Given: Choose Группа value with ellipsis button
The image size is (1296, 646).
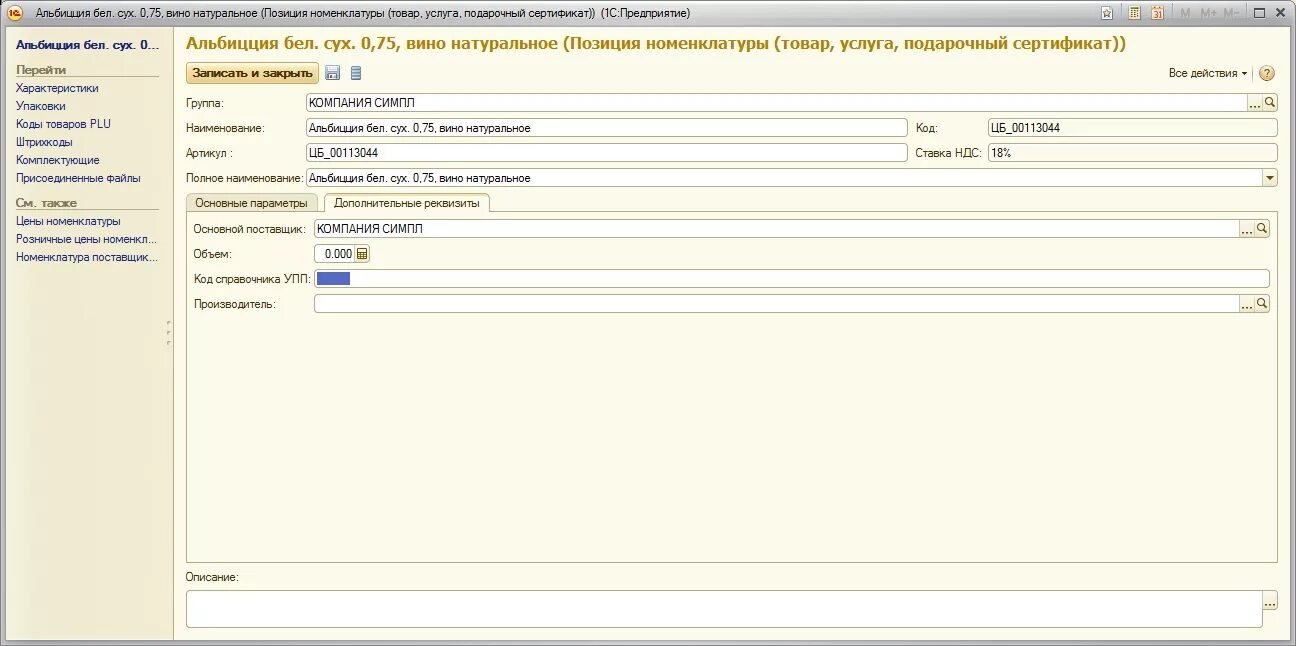Looking at the screenshot, I should click(1254, 102).
